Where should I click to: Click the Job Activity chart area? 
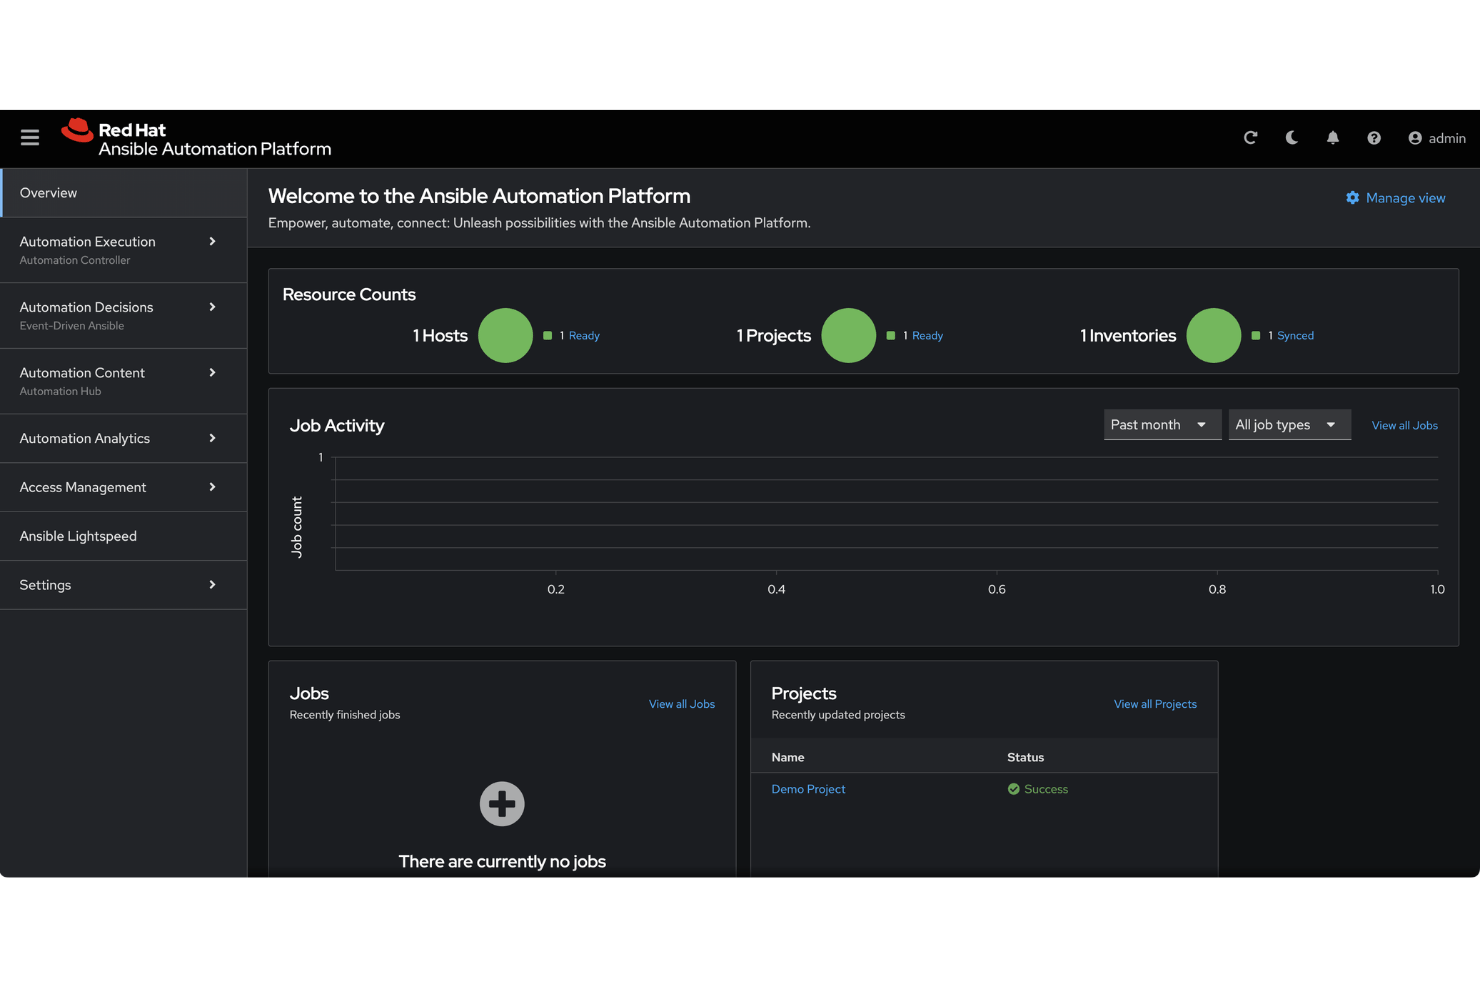886,514
